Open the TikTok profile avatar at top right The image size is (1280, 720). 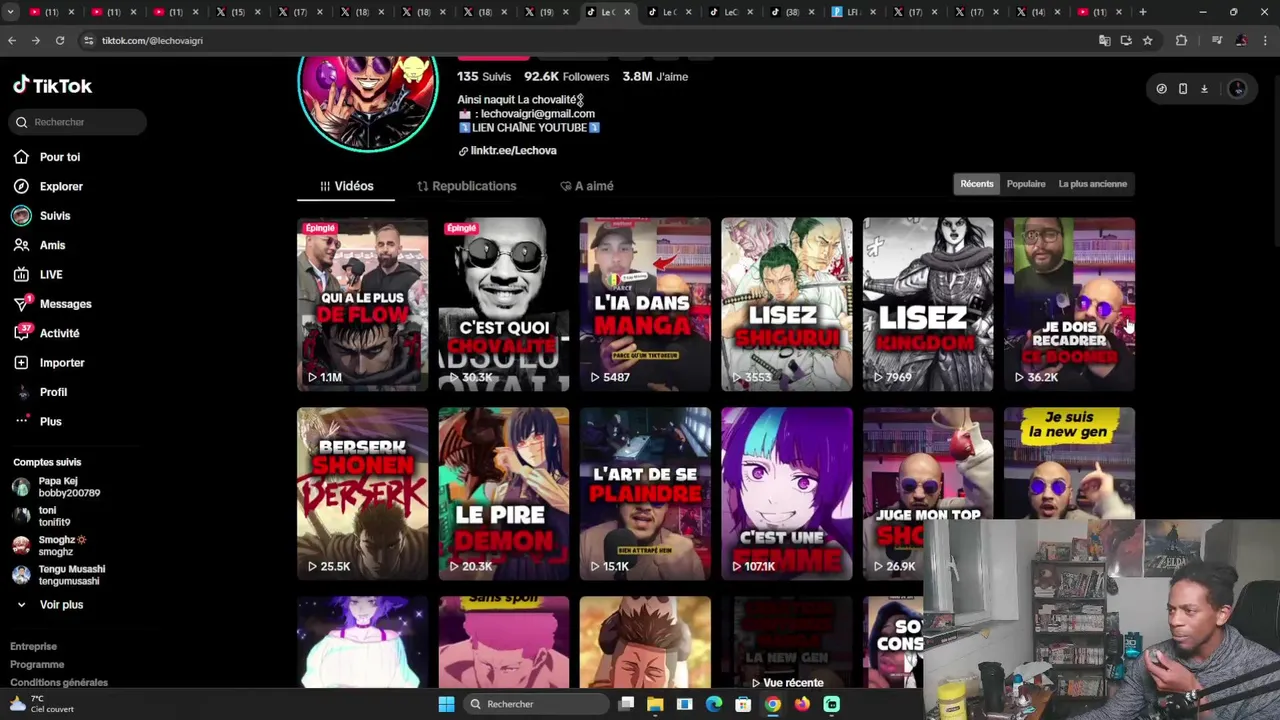point(1237,89)
